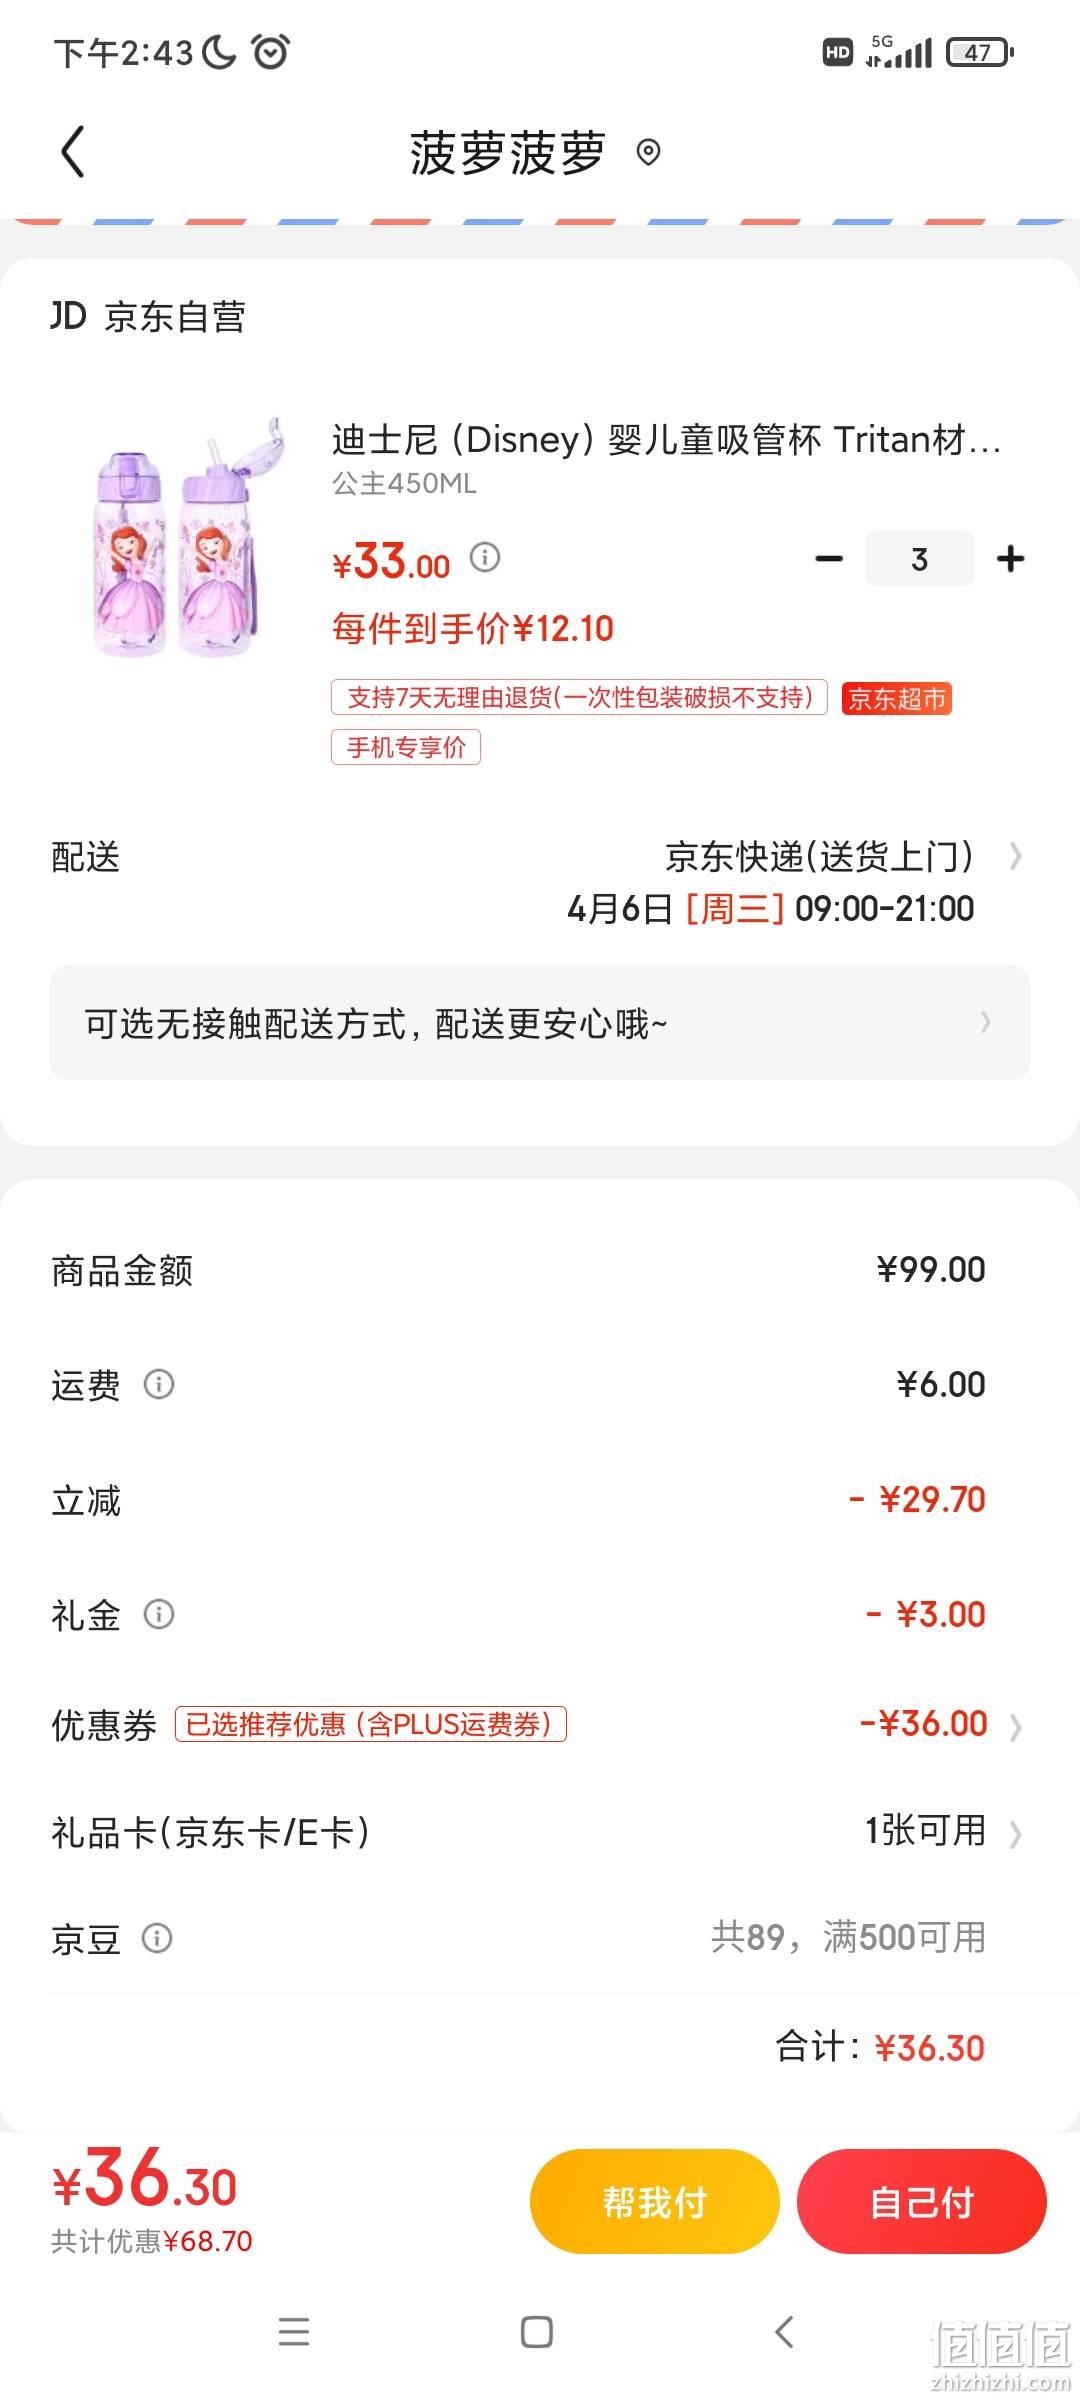Tap the 已选推荐优惠 coupon tag
1080x2400 pixels.
(371, 1724)
